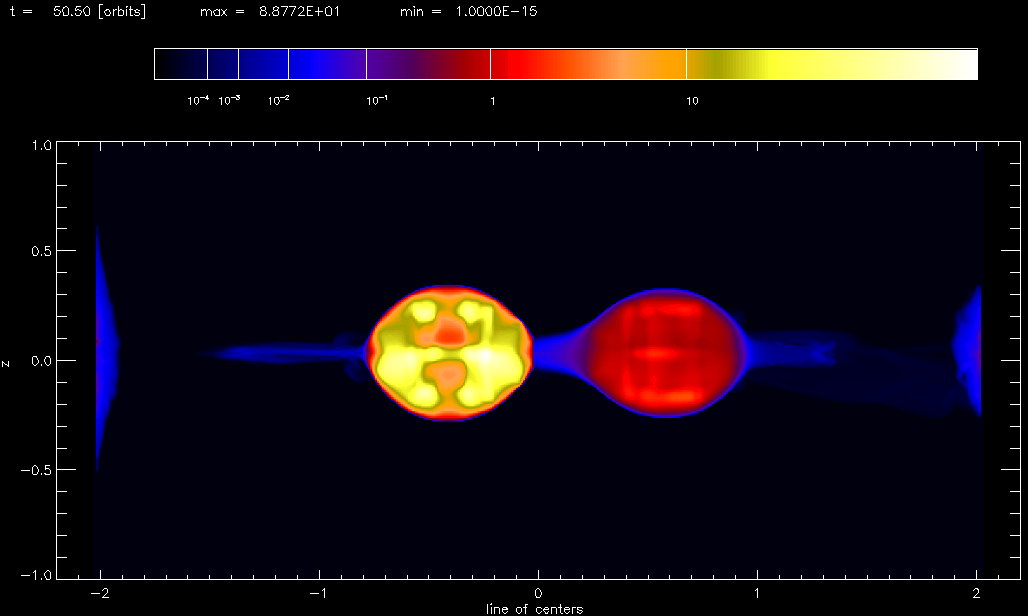This screenshot has width=1028, height=616.
Task: Click the 0 tick label on x axis
Action: pyautogui.click(x=538, y=594)
